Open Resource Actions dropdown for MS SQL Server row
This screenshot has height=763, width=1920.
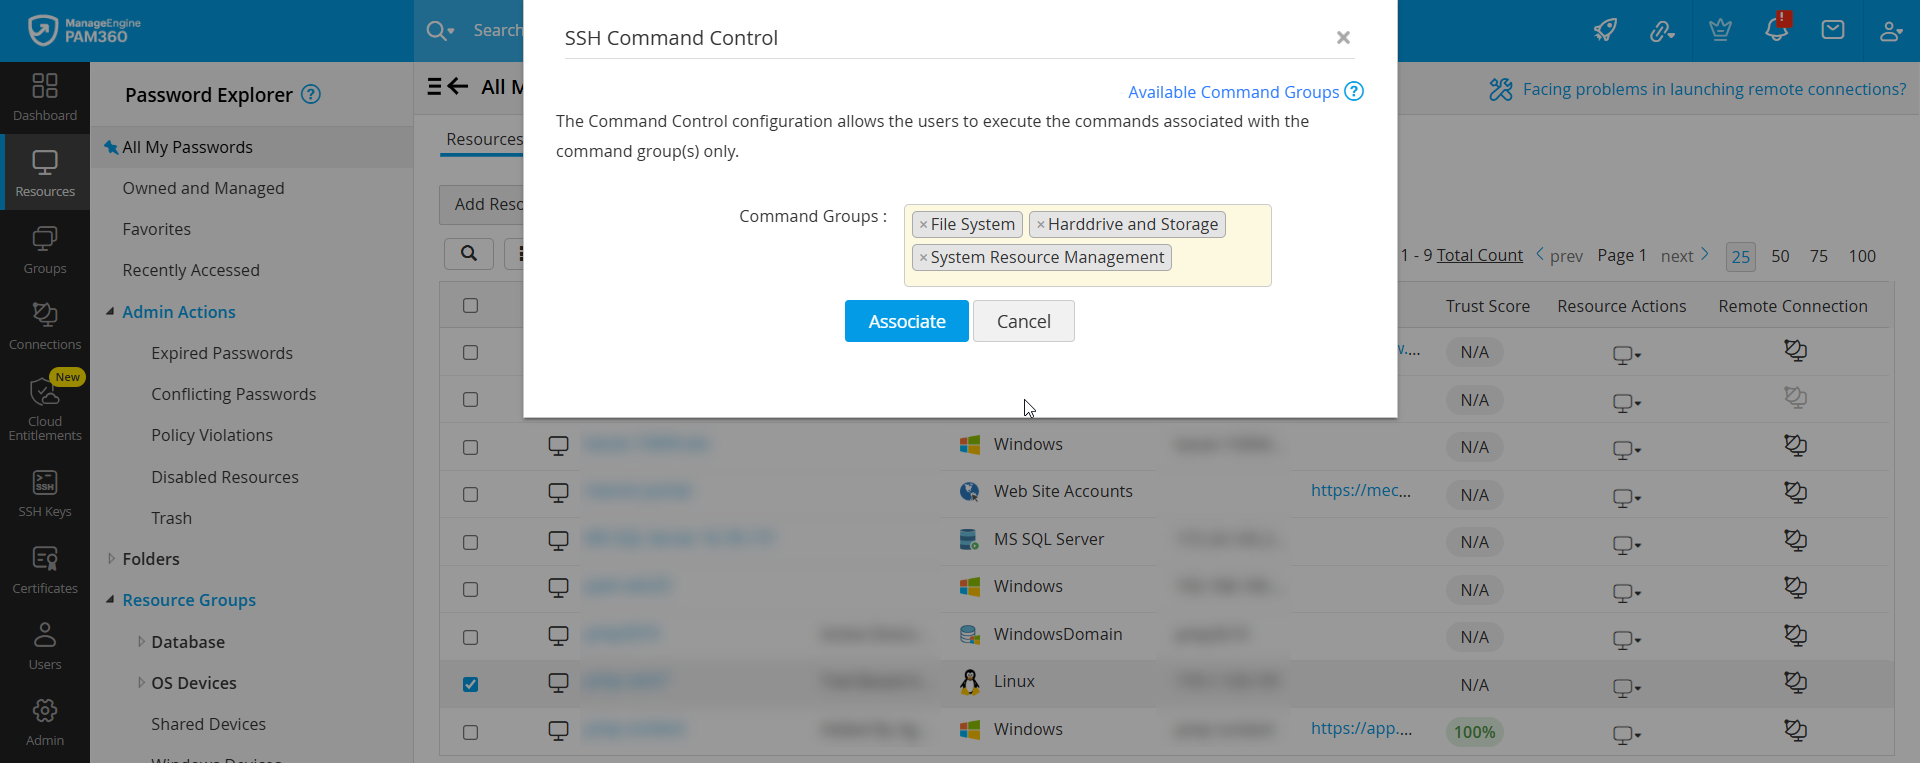[1626, 545]
